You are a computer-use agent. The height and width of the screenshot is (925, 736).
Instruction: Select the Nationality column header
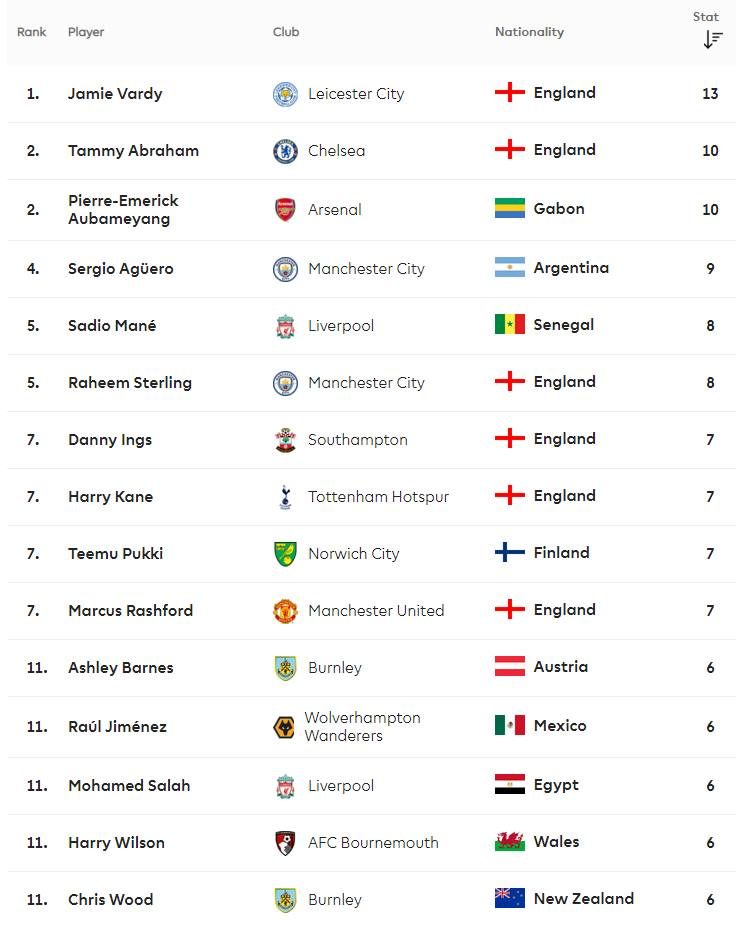529,32
